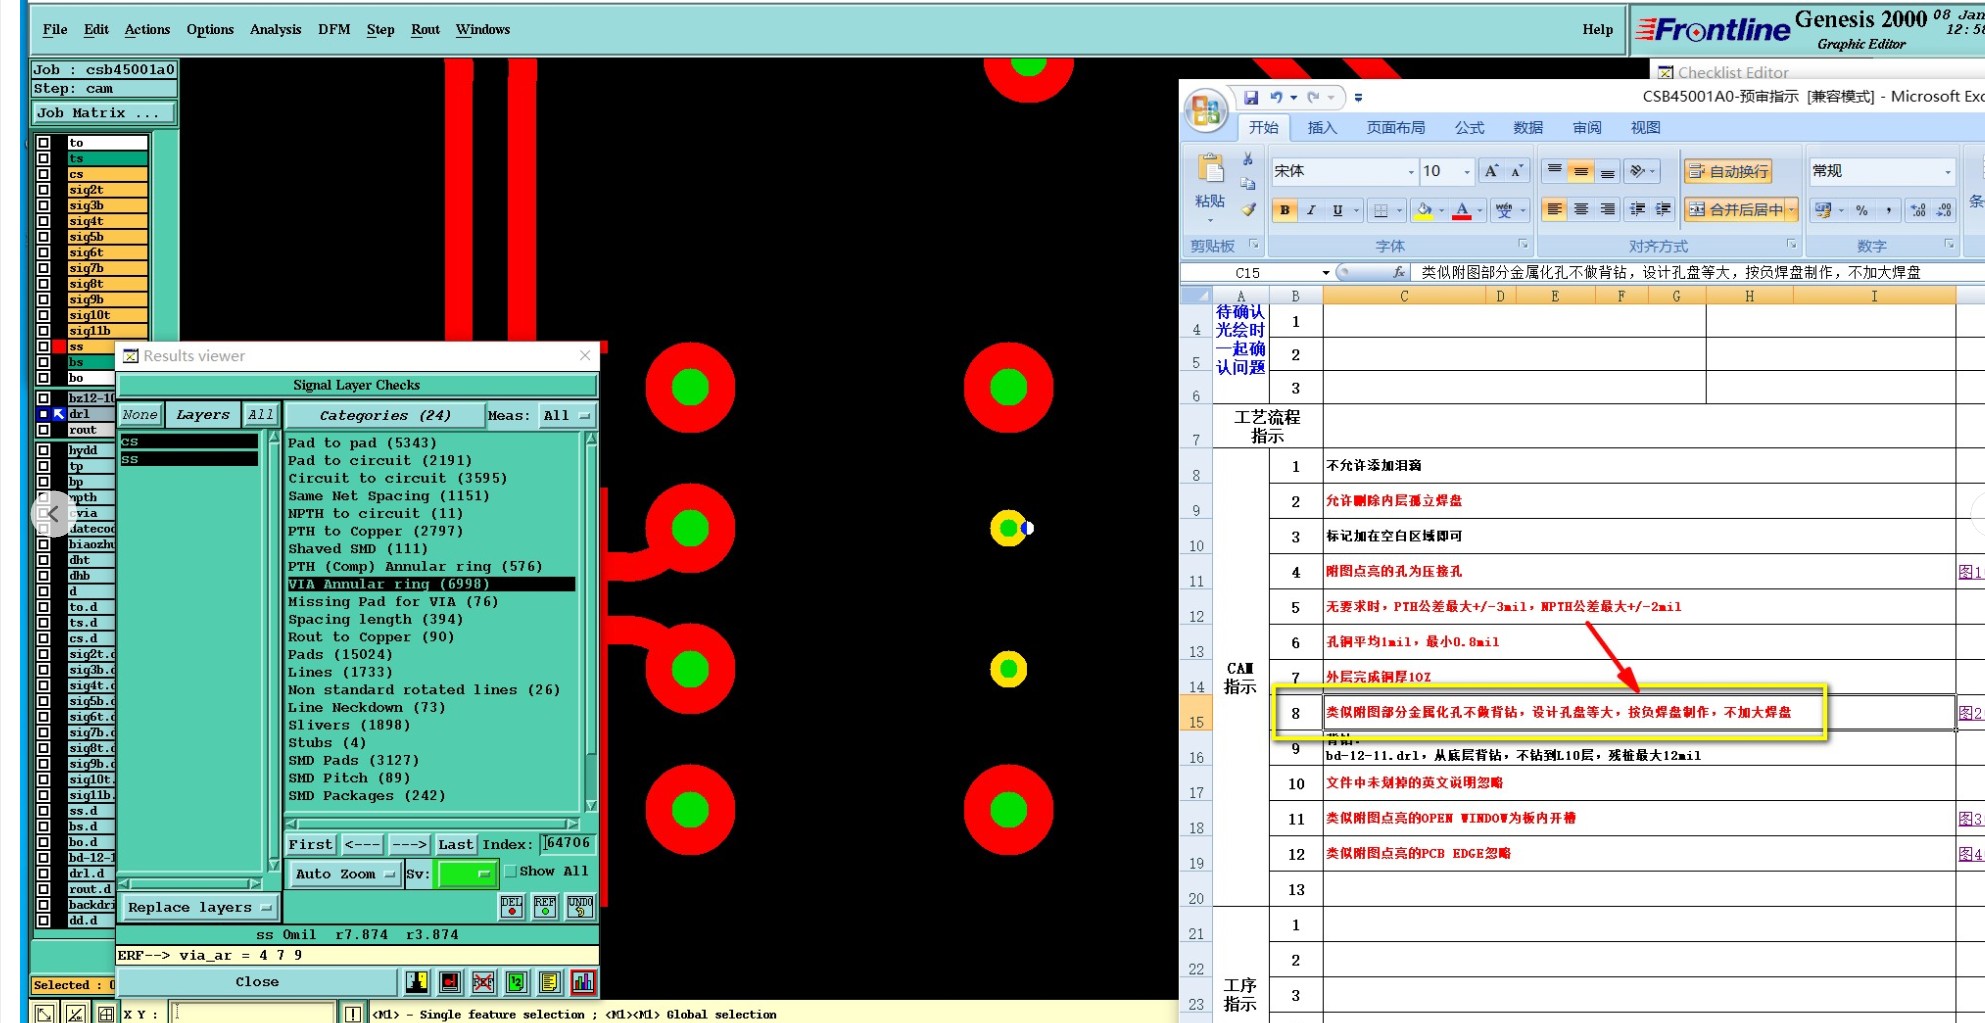The height and width of the screenshot is (1023, 1985).
Task: Click the Job Matrix button
Action: (104, 113)
